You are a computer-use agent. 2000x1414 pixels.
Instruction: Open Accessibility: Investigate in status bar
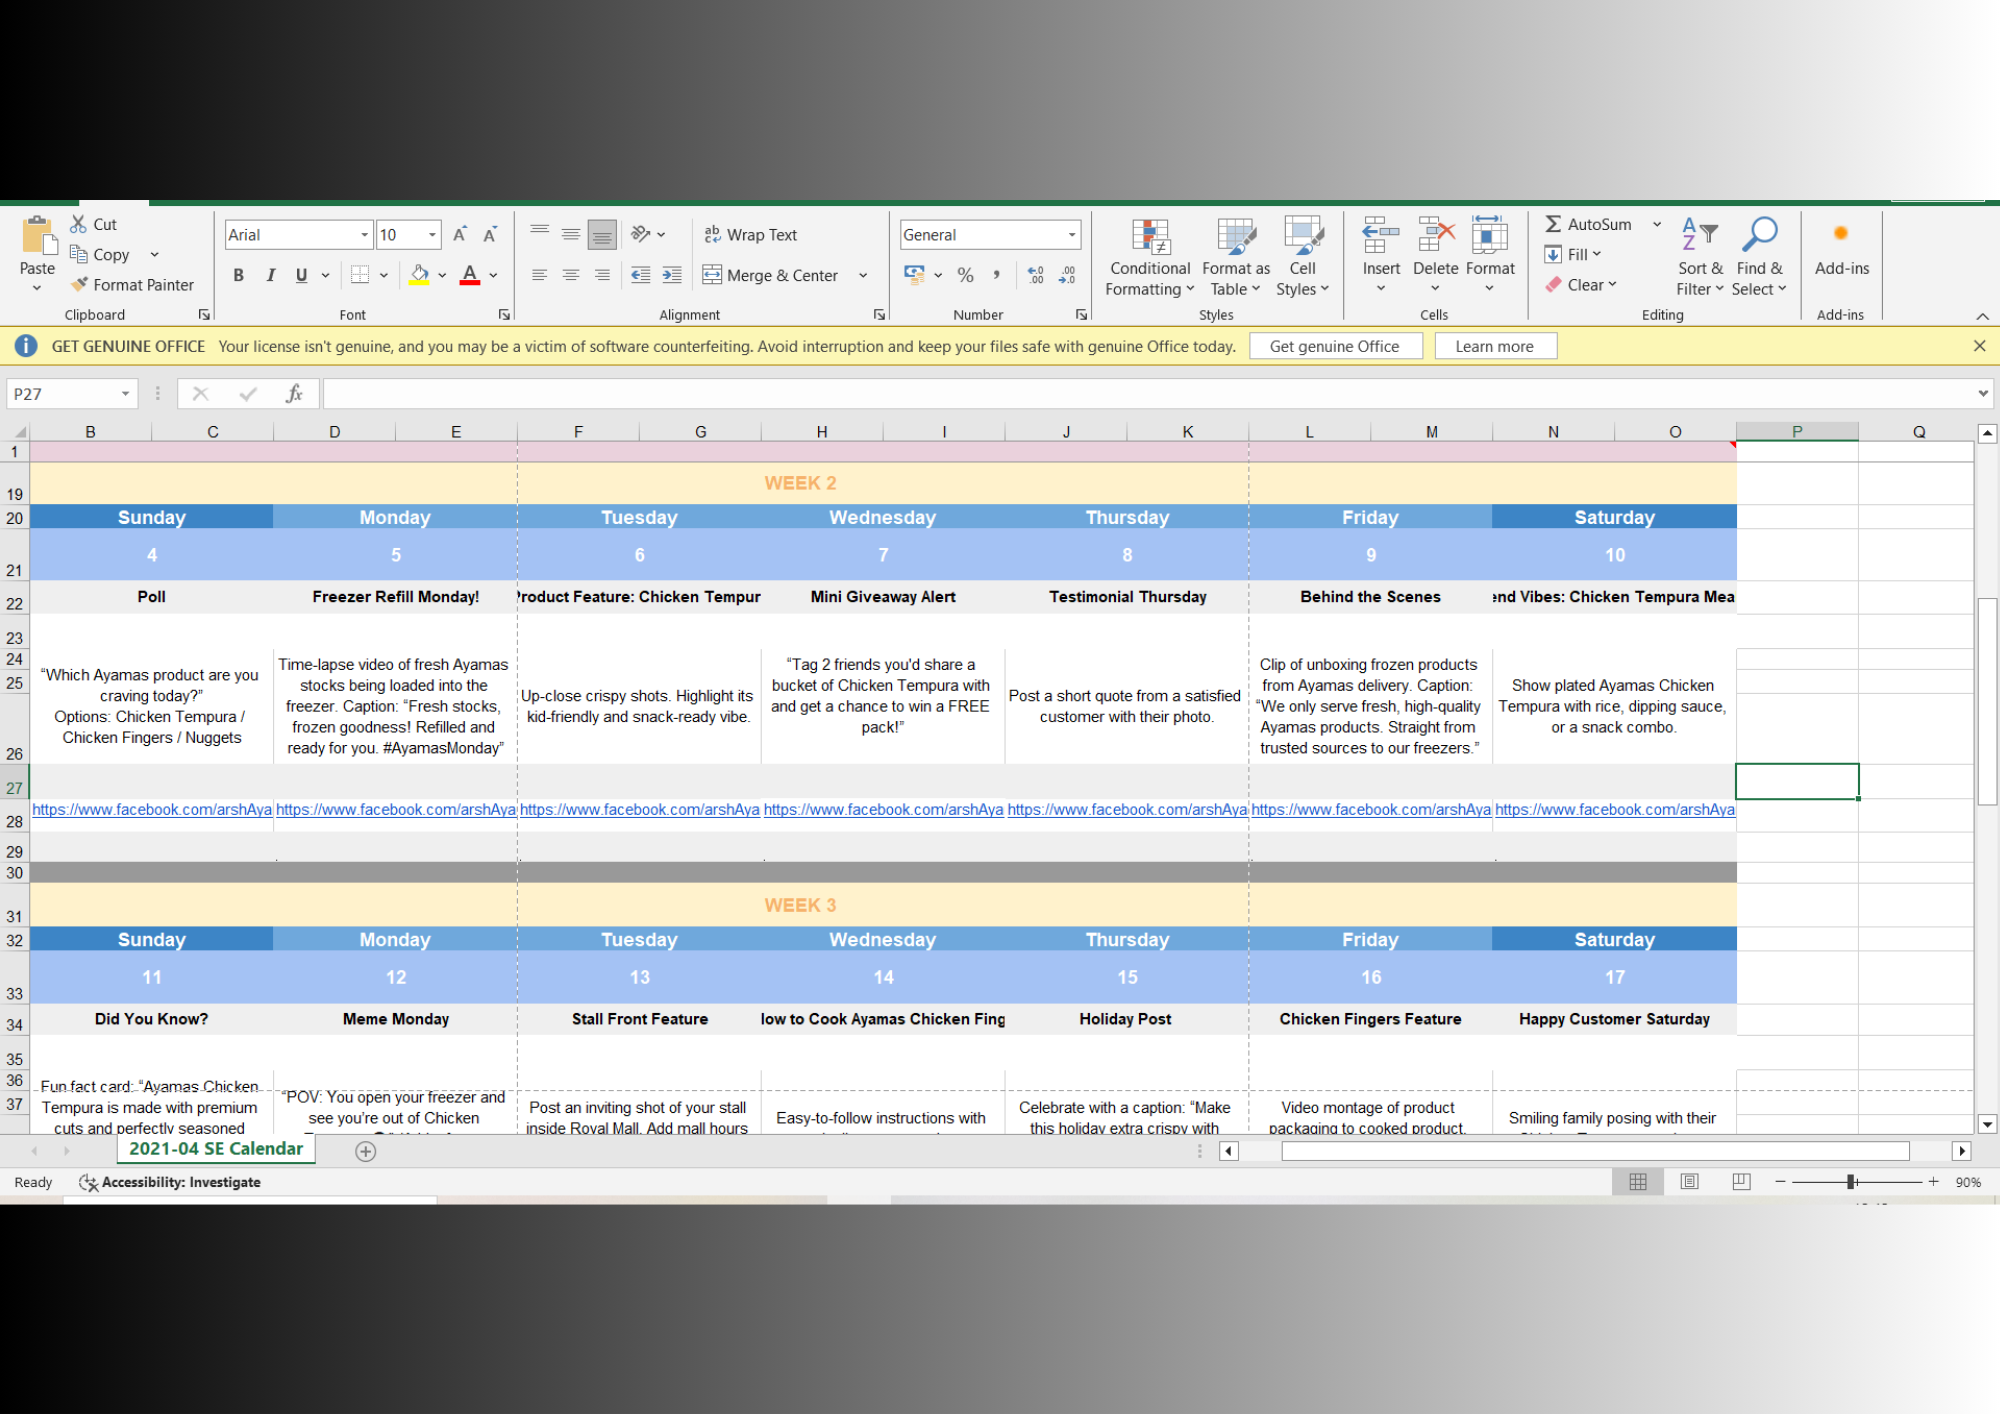pyautogui.click(x=170, y=1182)
